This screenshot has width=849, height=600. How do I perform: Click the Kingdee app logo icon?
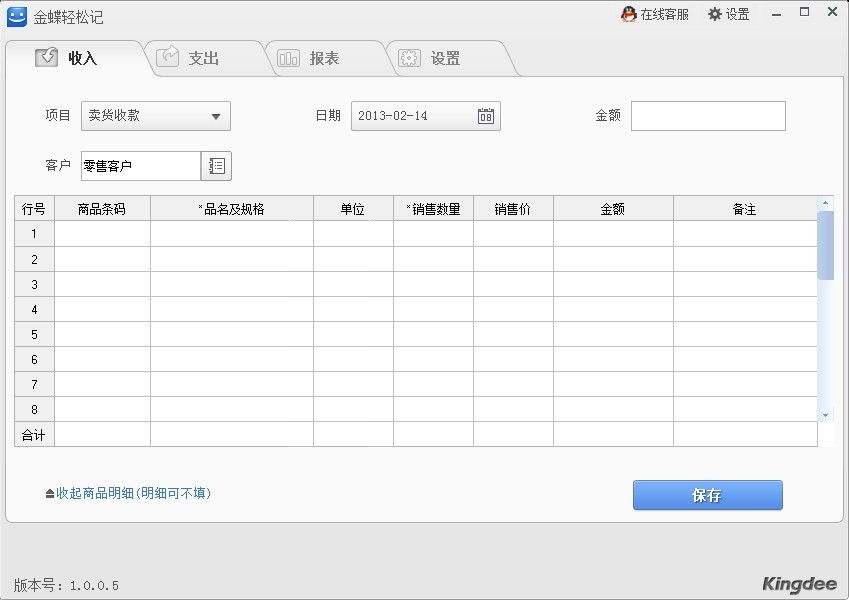click(x=17, y=16)
